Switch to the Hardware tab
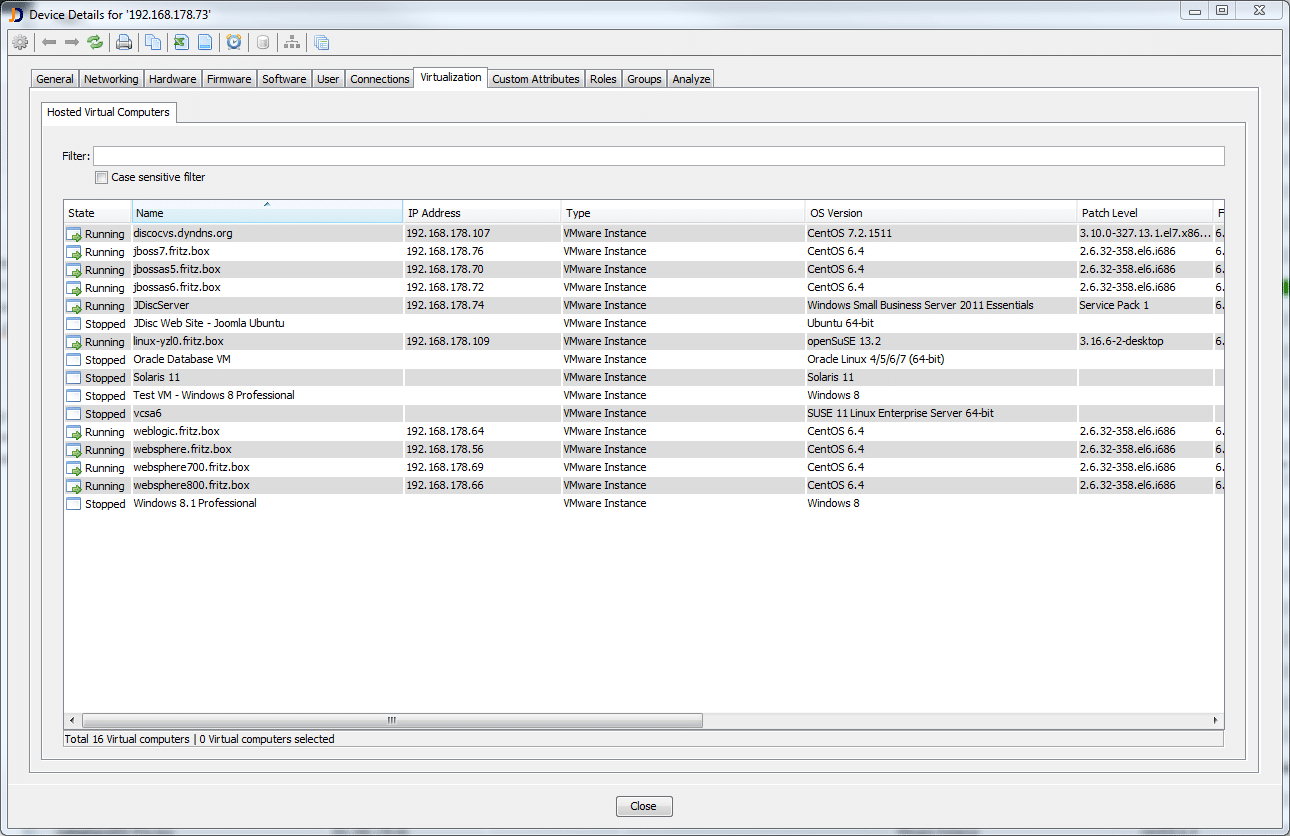 (173, 79)
